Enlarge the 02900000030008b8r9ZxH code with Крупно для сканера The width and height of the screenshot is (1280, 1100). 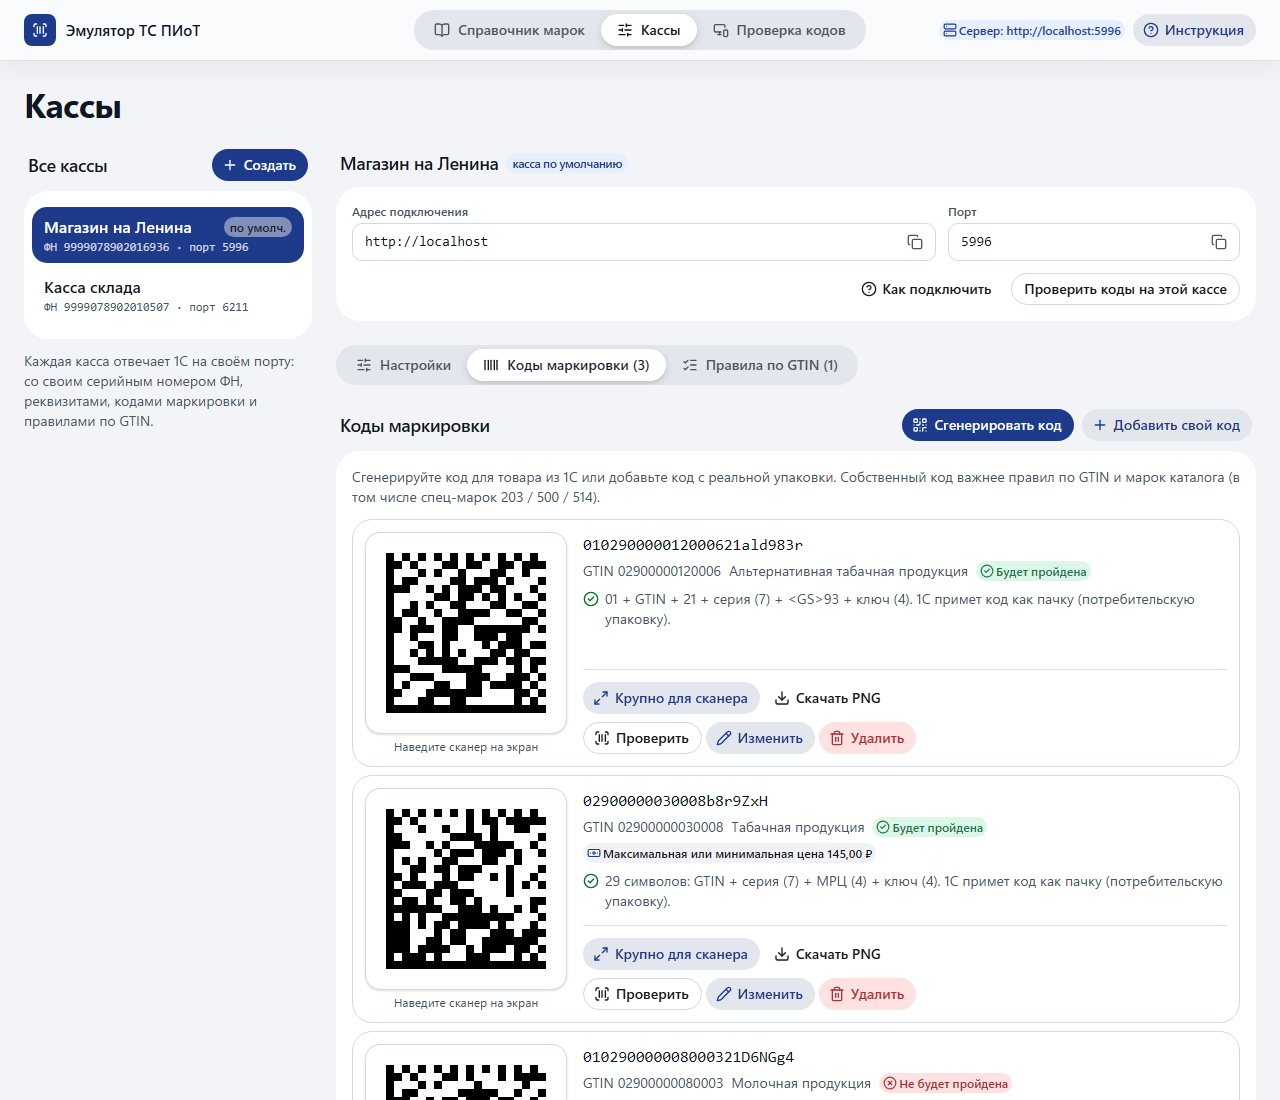click(x=671, y=954)
